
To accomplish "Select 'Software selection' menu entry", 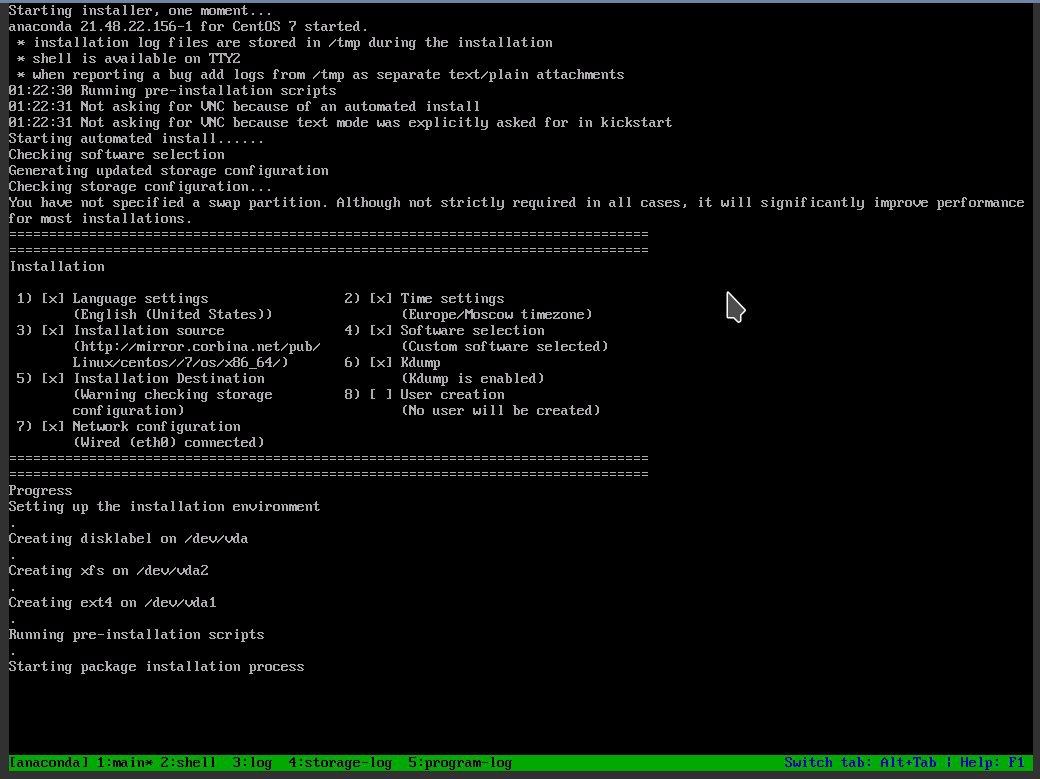I will [472, 330].
